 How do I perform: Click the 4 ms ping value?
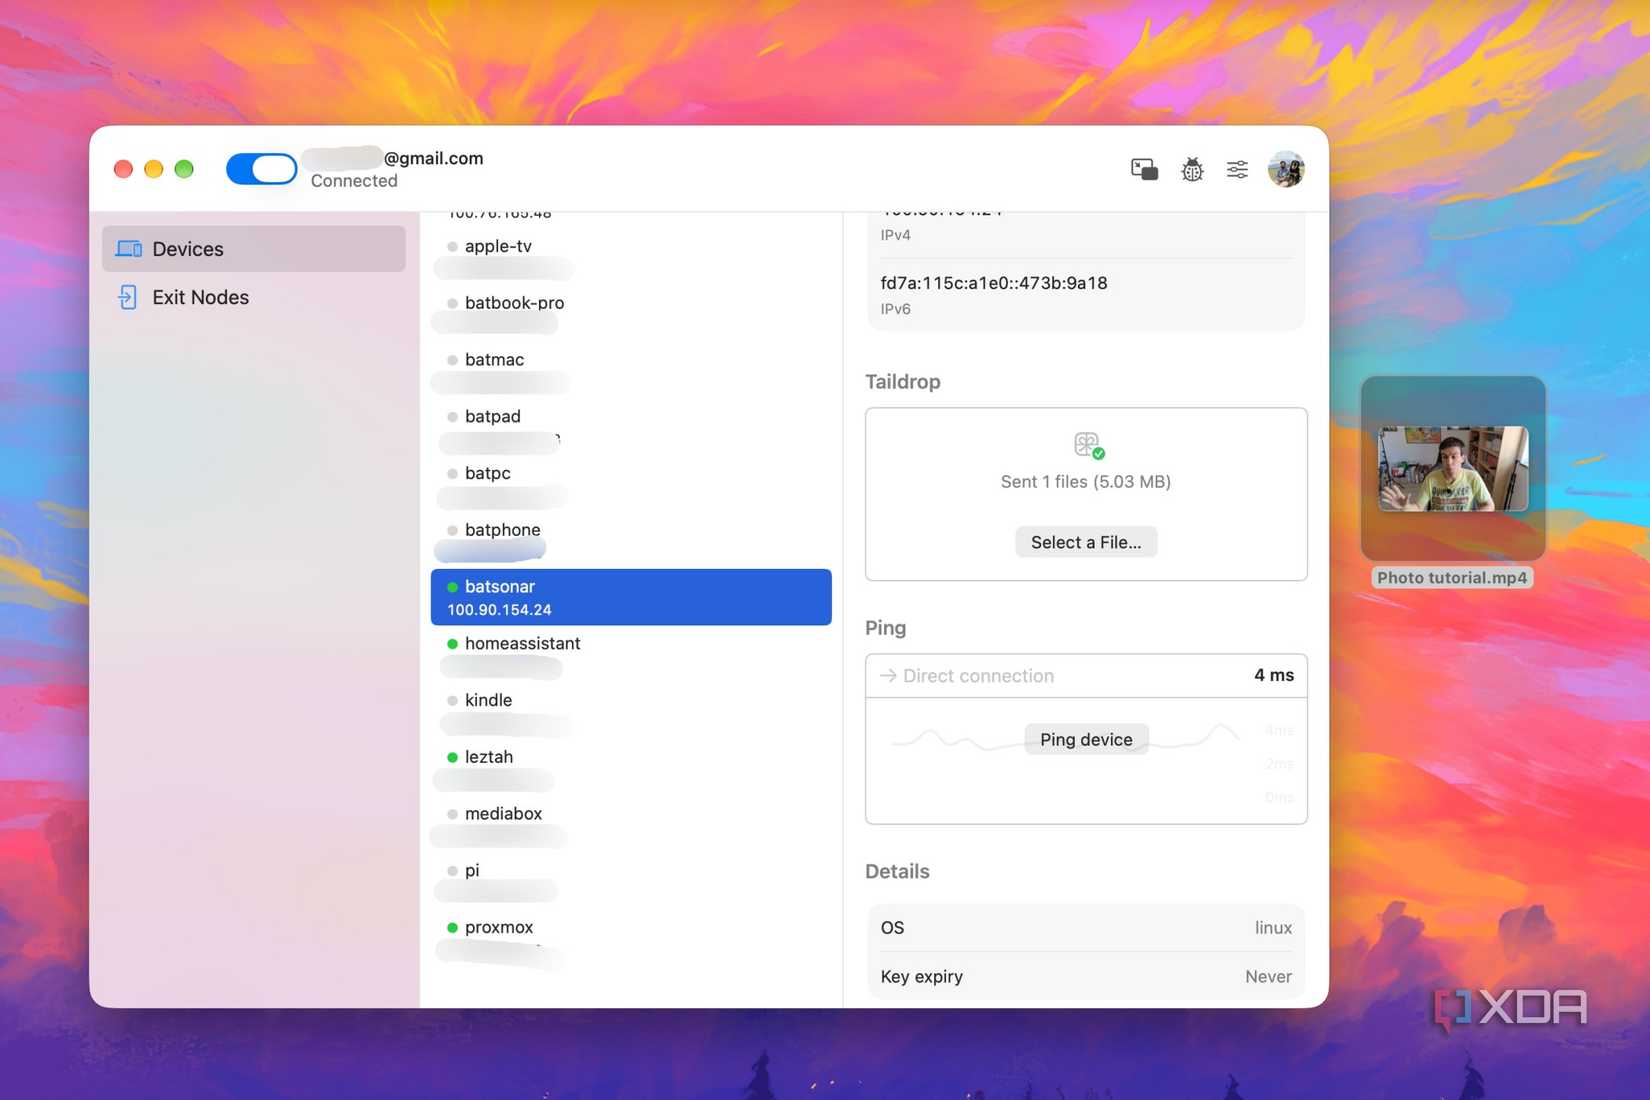[1274, 675]
